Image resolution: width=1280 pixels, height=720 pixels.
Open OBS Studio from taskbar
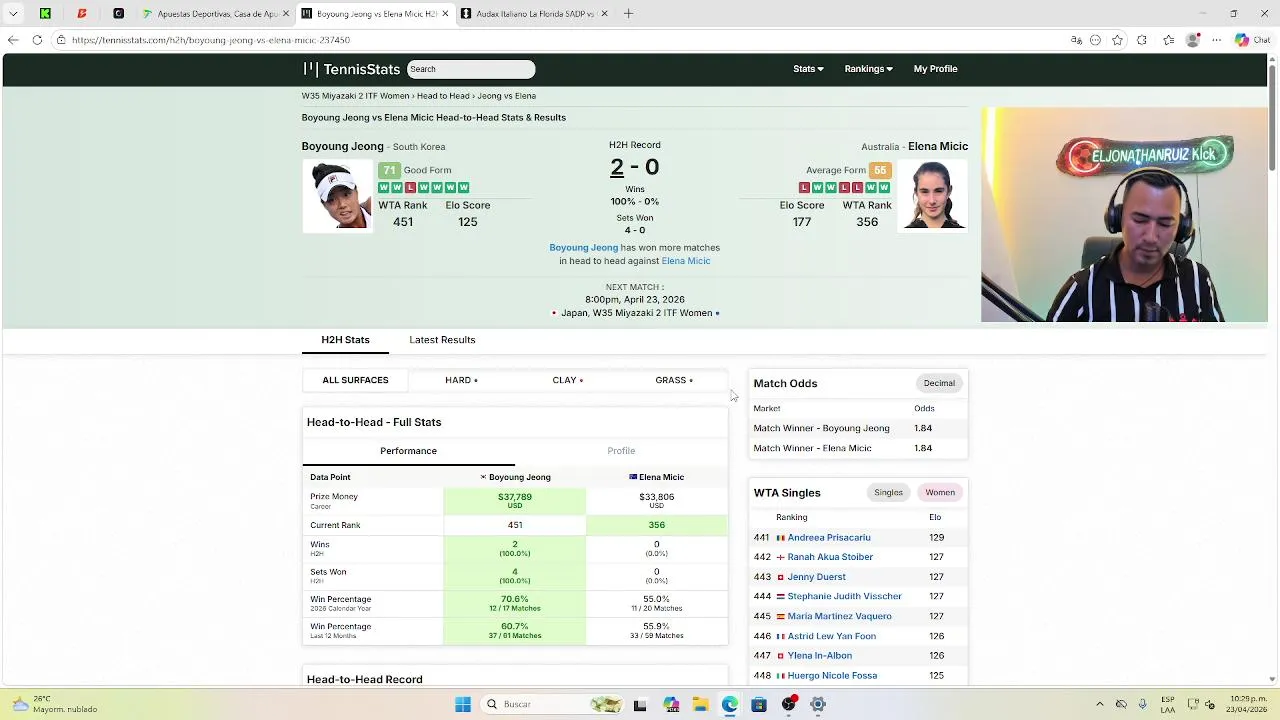(x=789, y=704)
